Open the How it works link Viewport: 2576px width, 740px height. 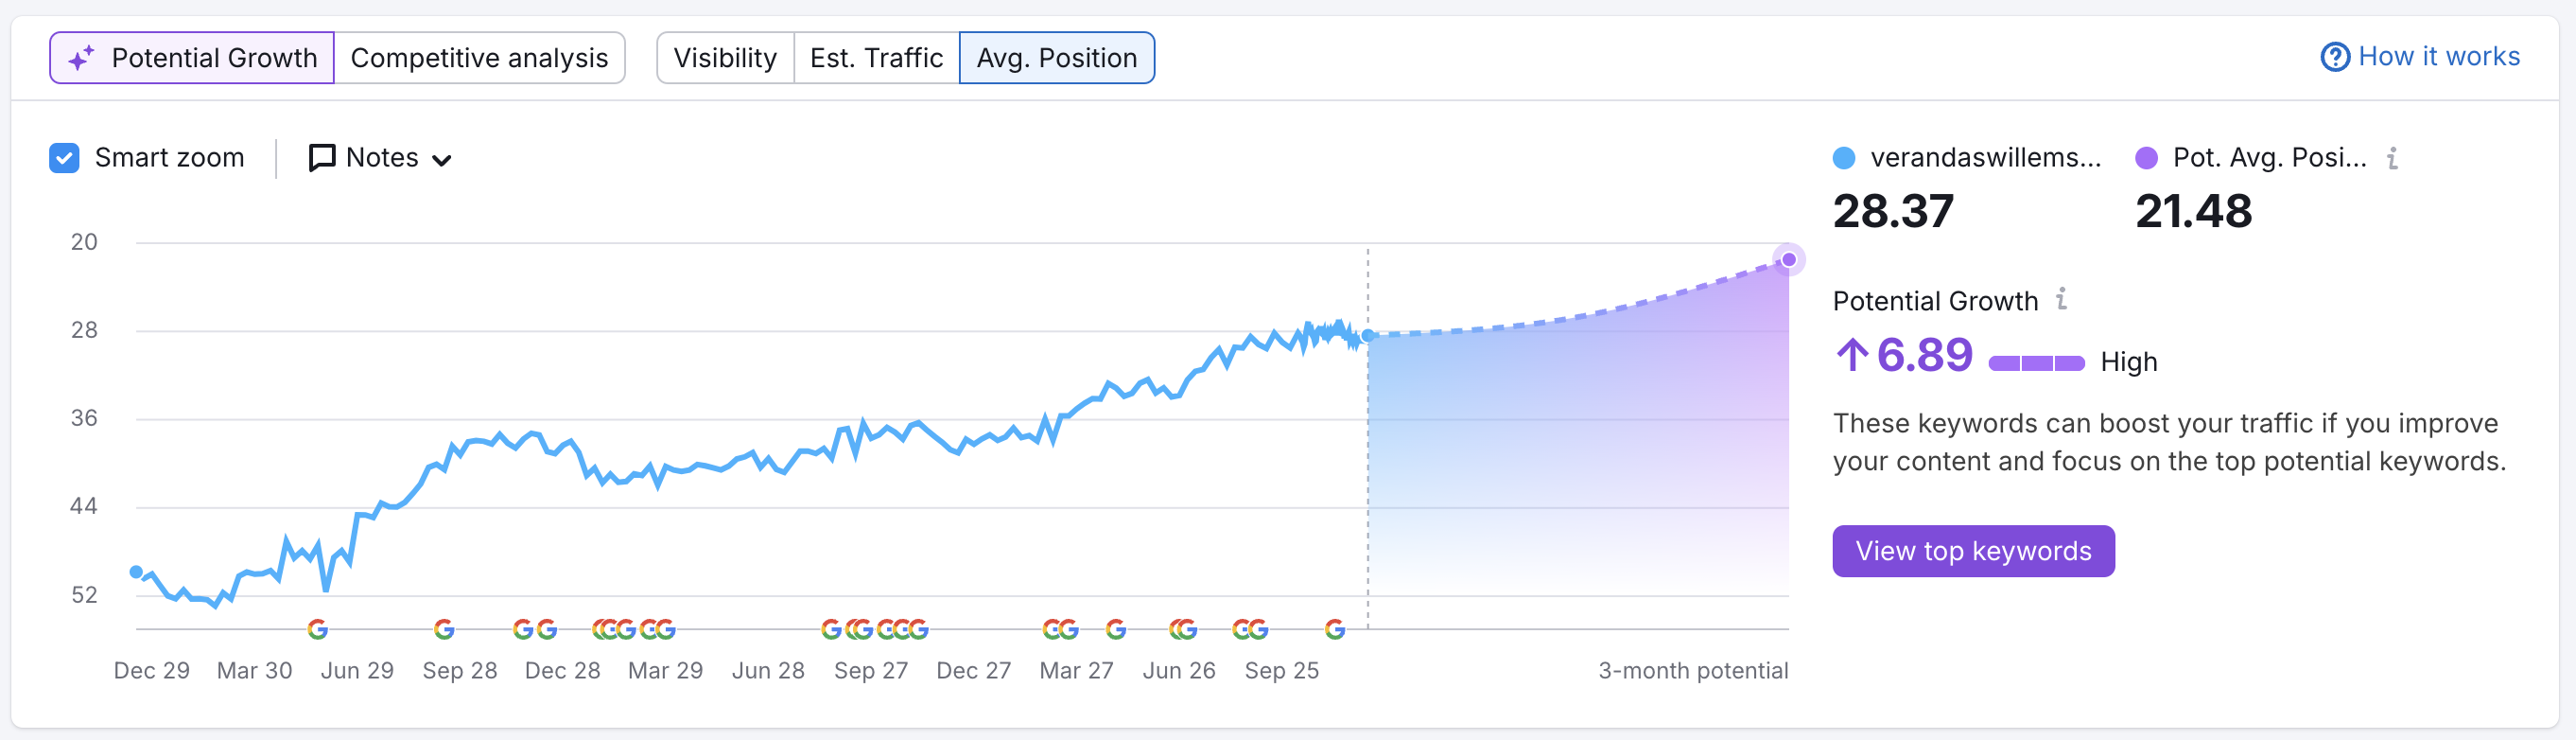point(2438,56)
